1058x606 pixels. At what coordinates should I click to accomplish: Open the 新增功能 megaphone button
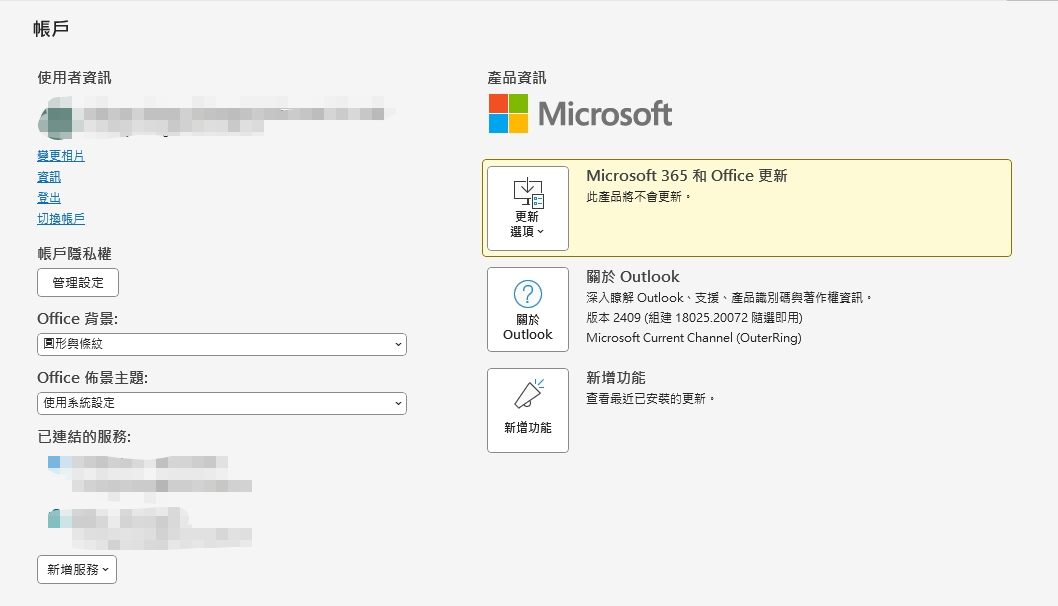click(528, 410)
